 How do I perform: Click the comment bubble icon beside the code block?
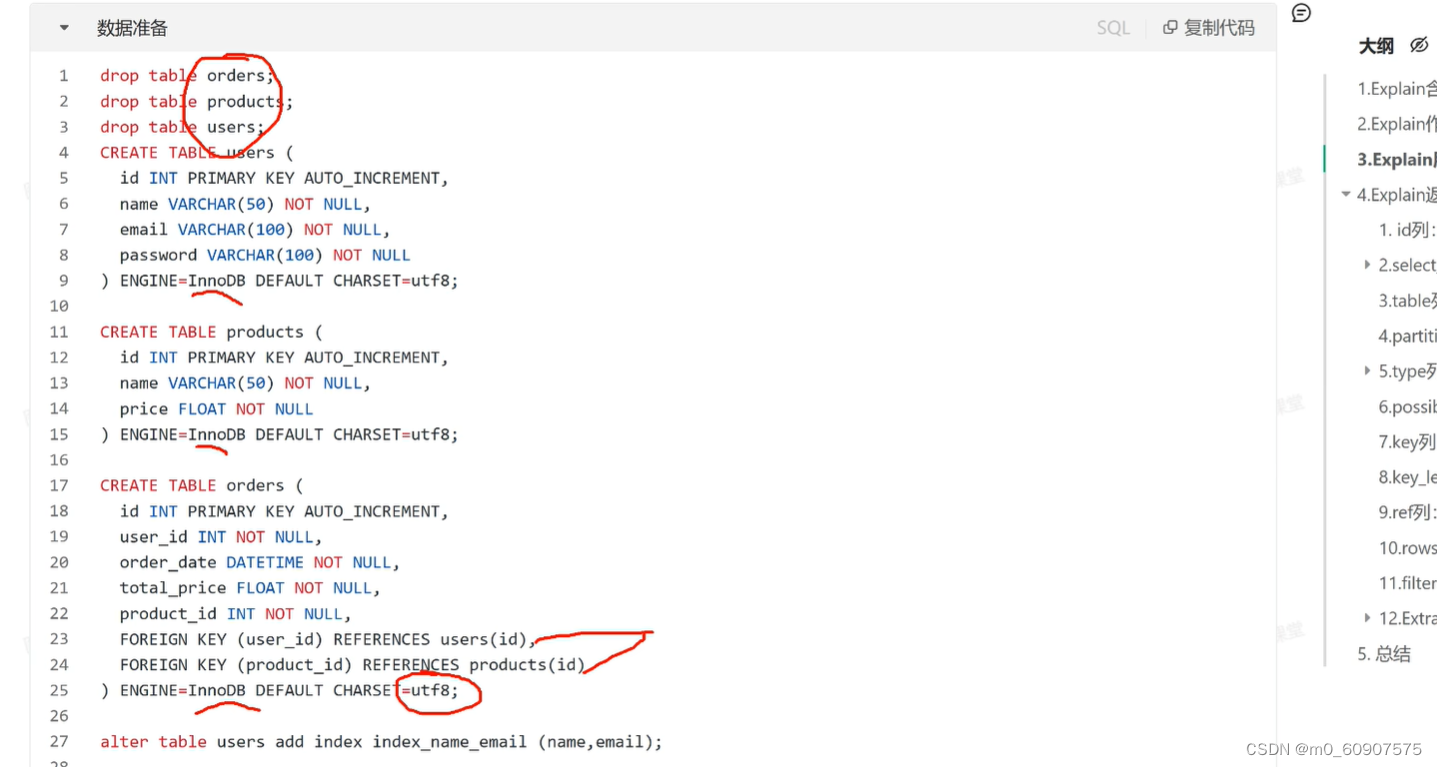[1301, 13]
